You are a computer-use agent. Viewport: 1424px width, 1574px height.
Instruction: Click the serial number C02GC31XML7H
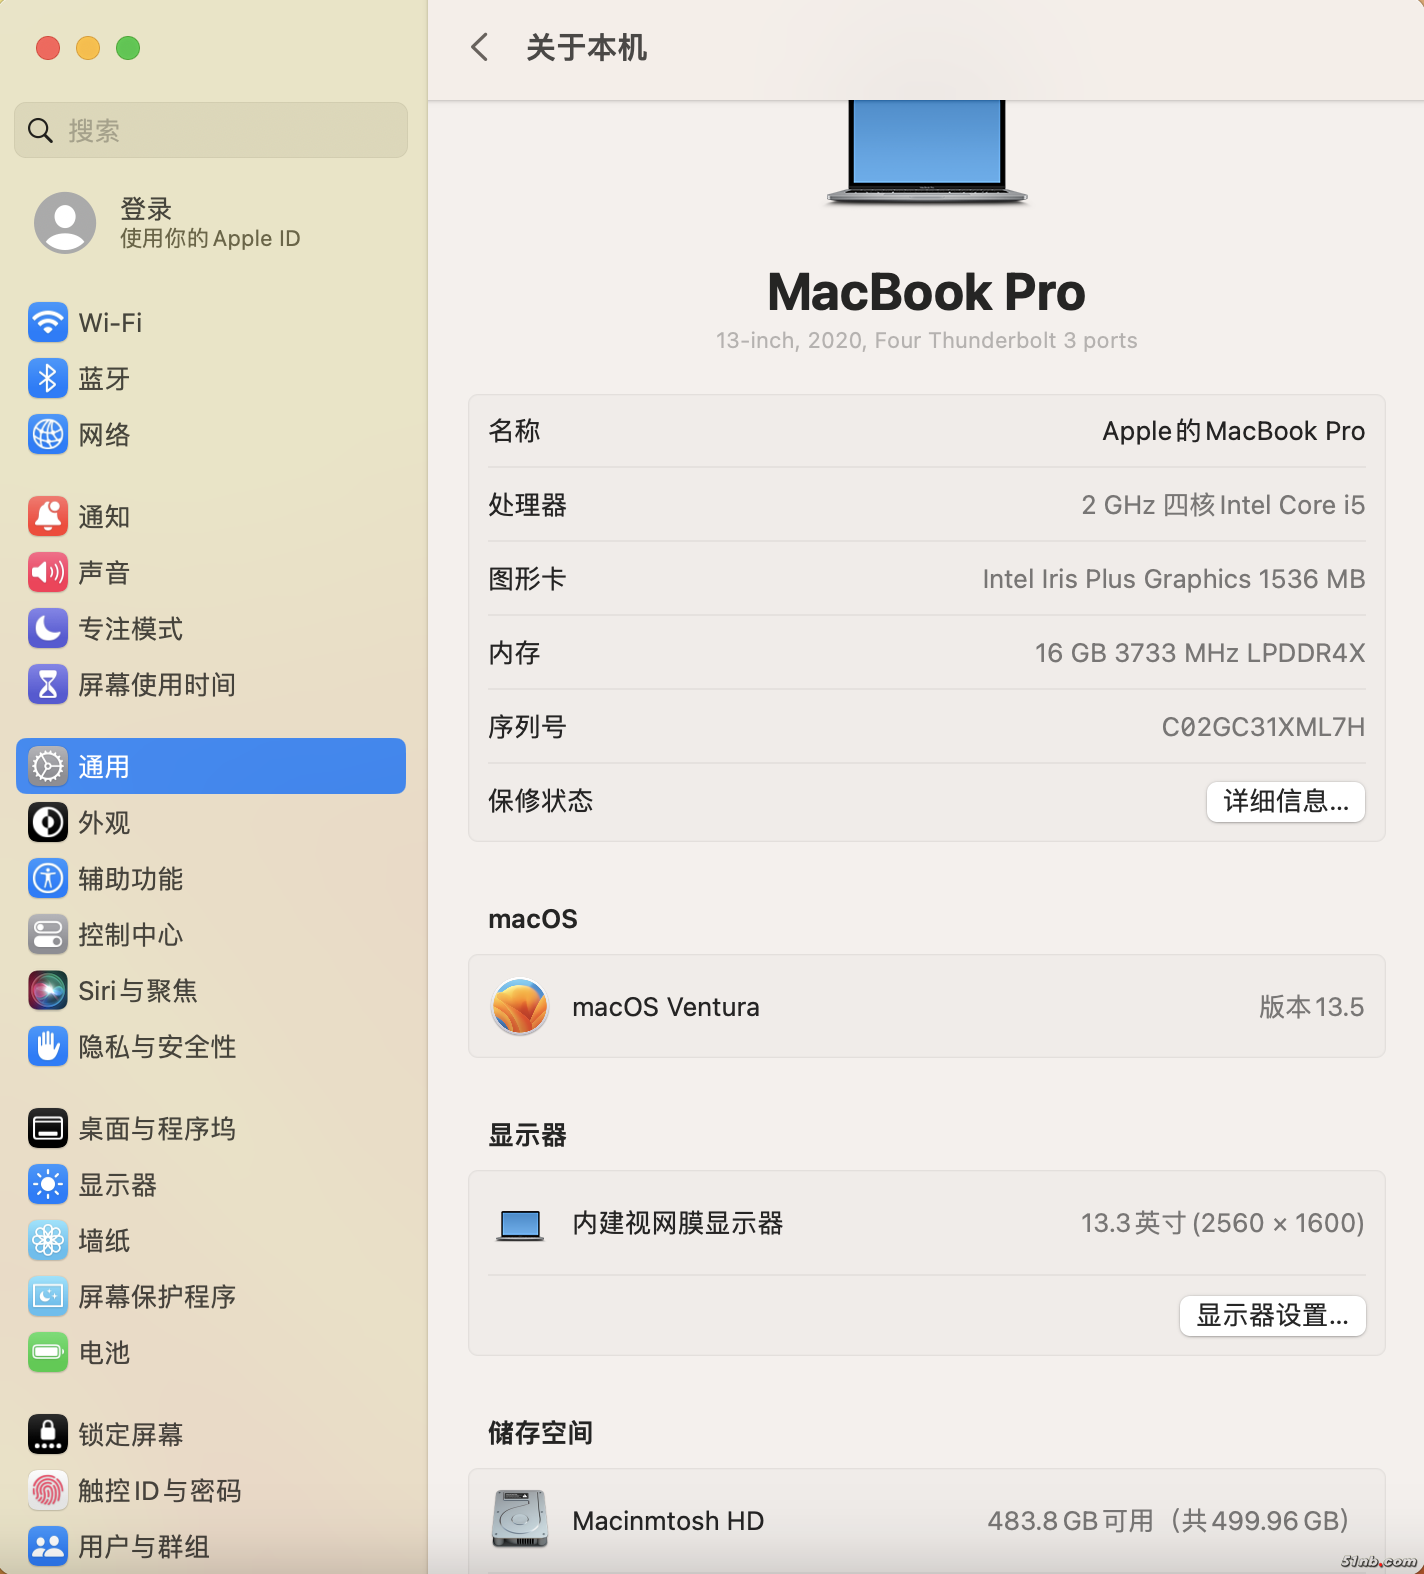click(1263, 727)
